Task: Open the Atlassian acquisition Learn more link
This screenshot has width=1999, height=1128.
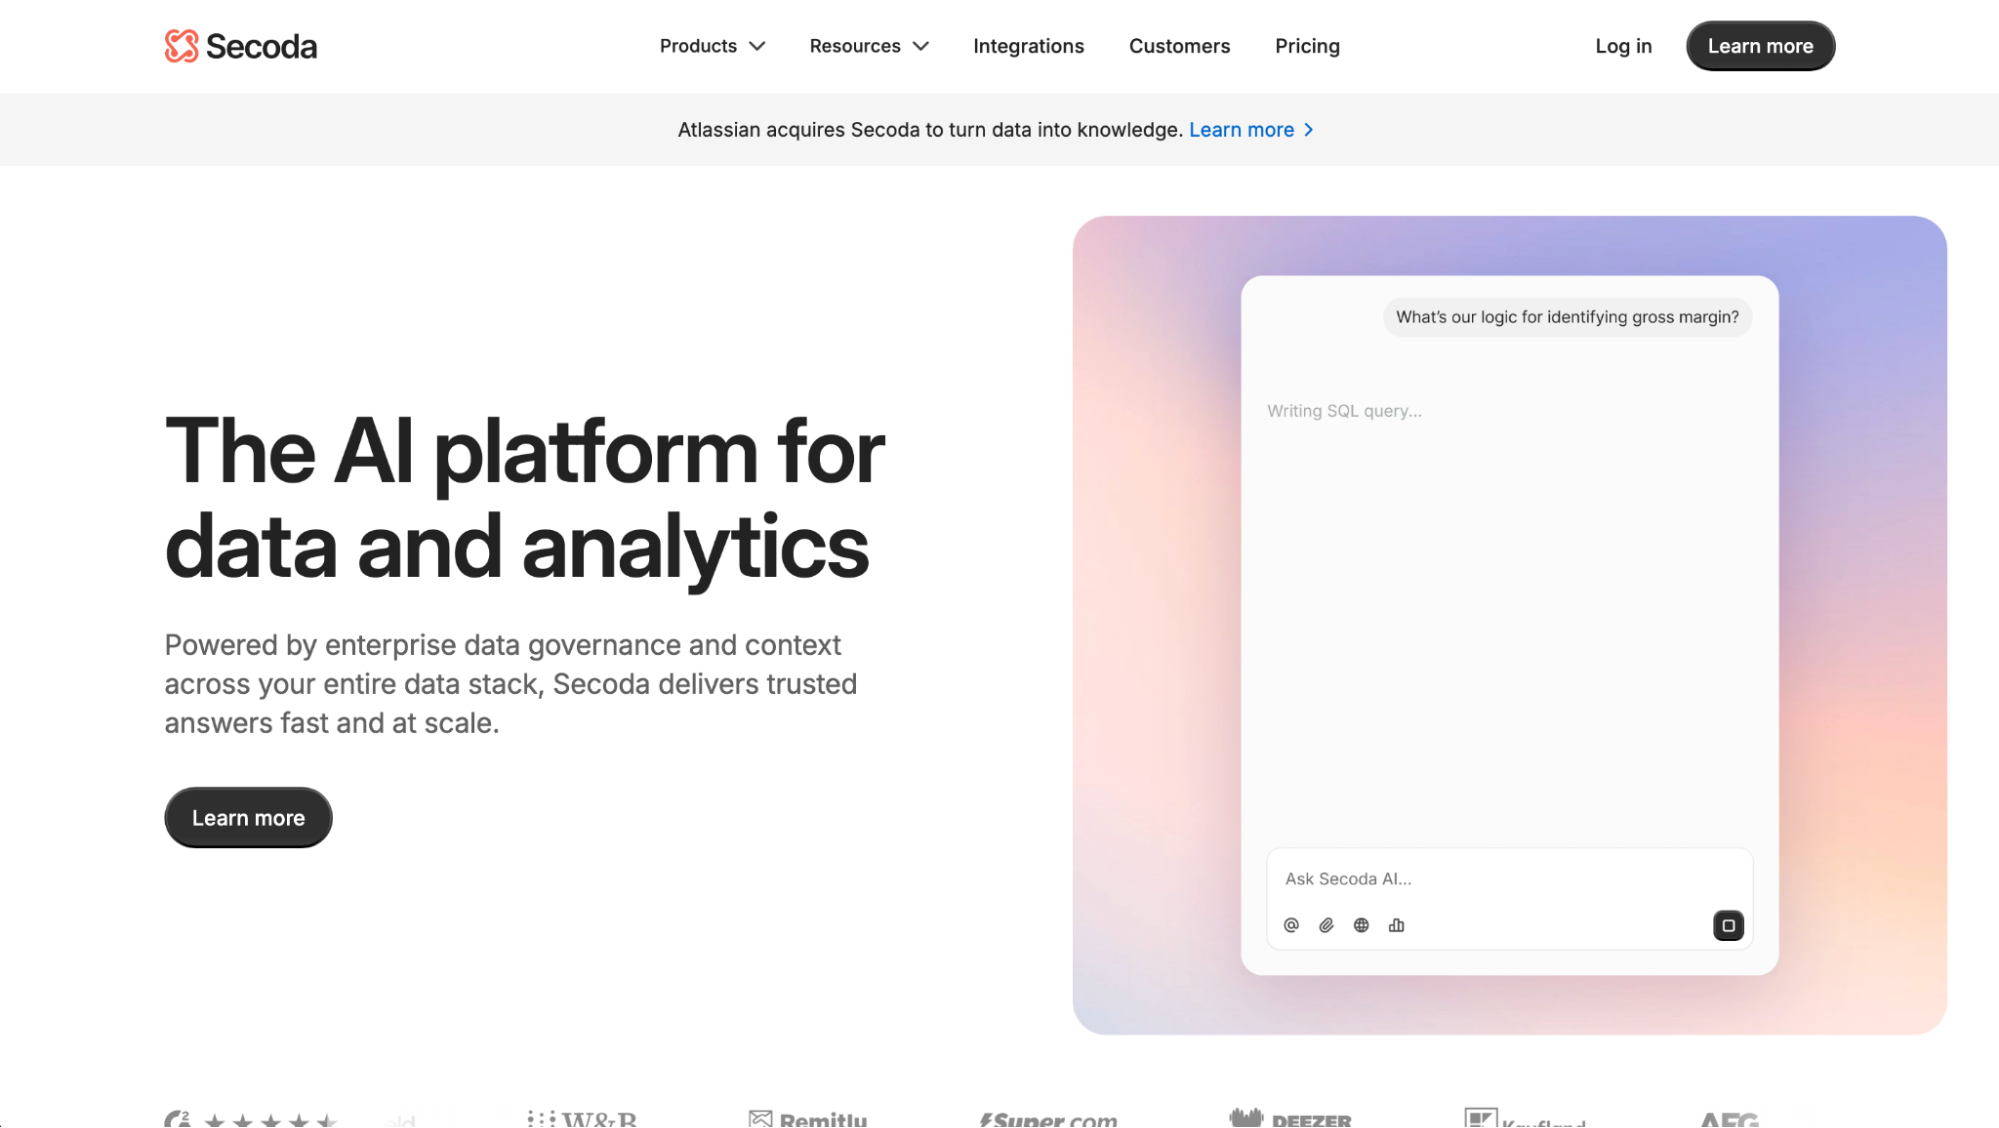Action: click(x=1241, y=130)
